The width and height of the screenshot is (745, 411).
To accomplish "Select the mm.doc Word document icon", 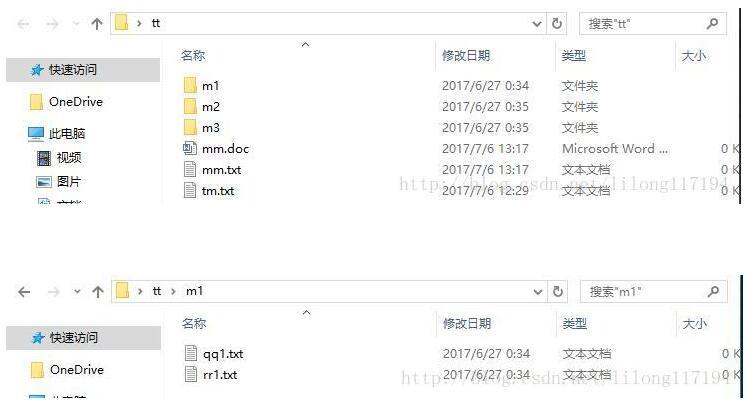I will (190, 148).
